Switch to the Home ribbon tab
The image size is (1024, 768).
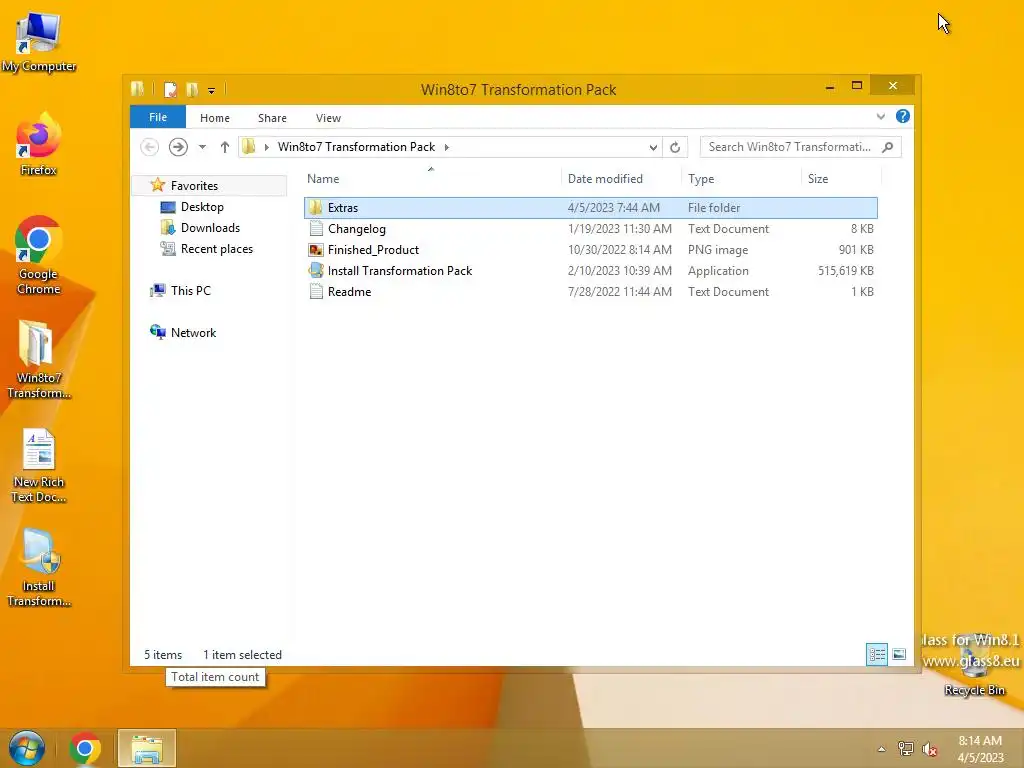pos(215,118)
